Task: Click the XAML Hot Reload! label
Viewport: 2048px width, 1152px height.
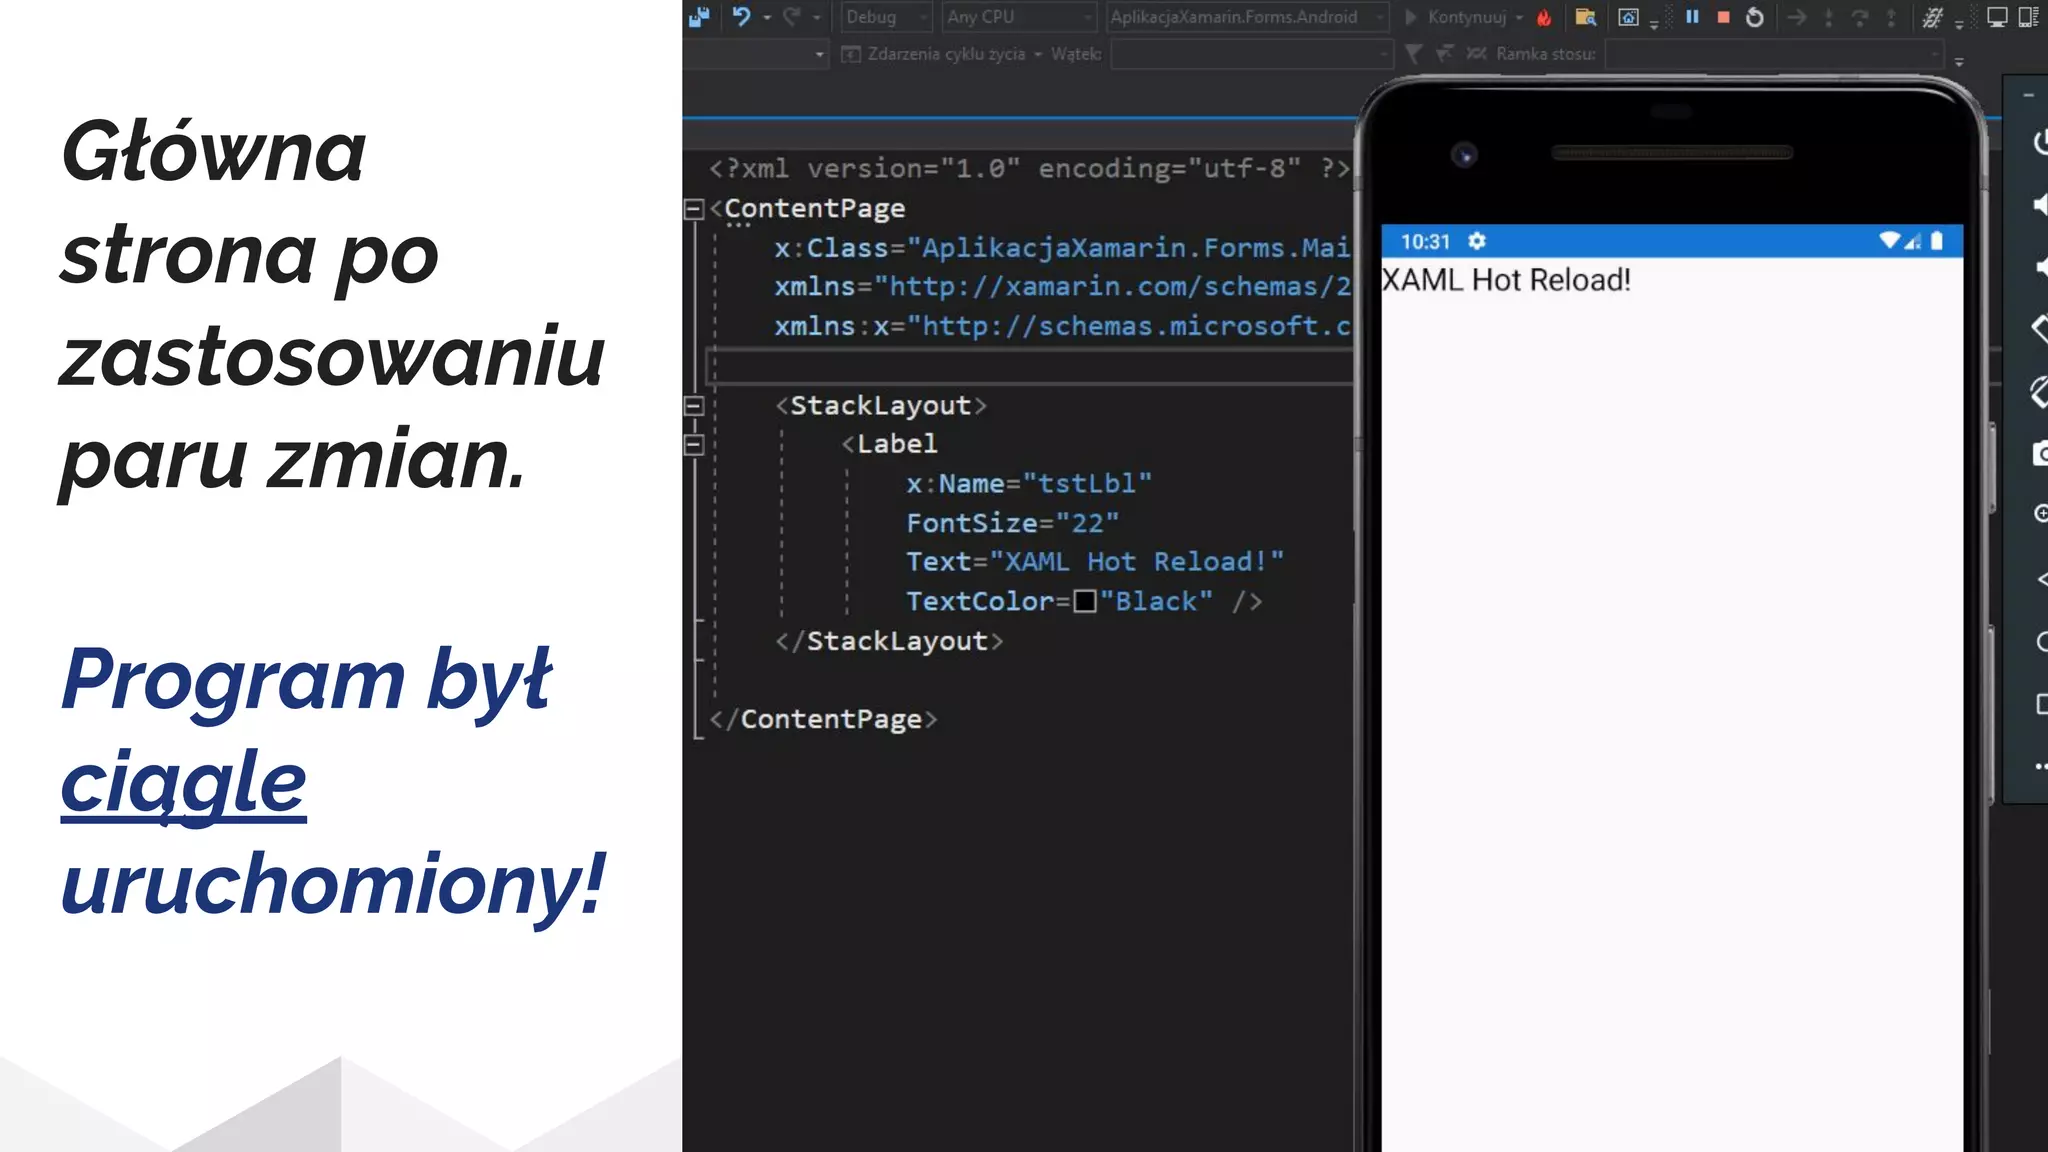Action: pos(1506,280)
